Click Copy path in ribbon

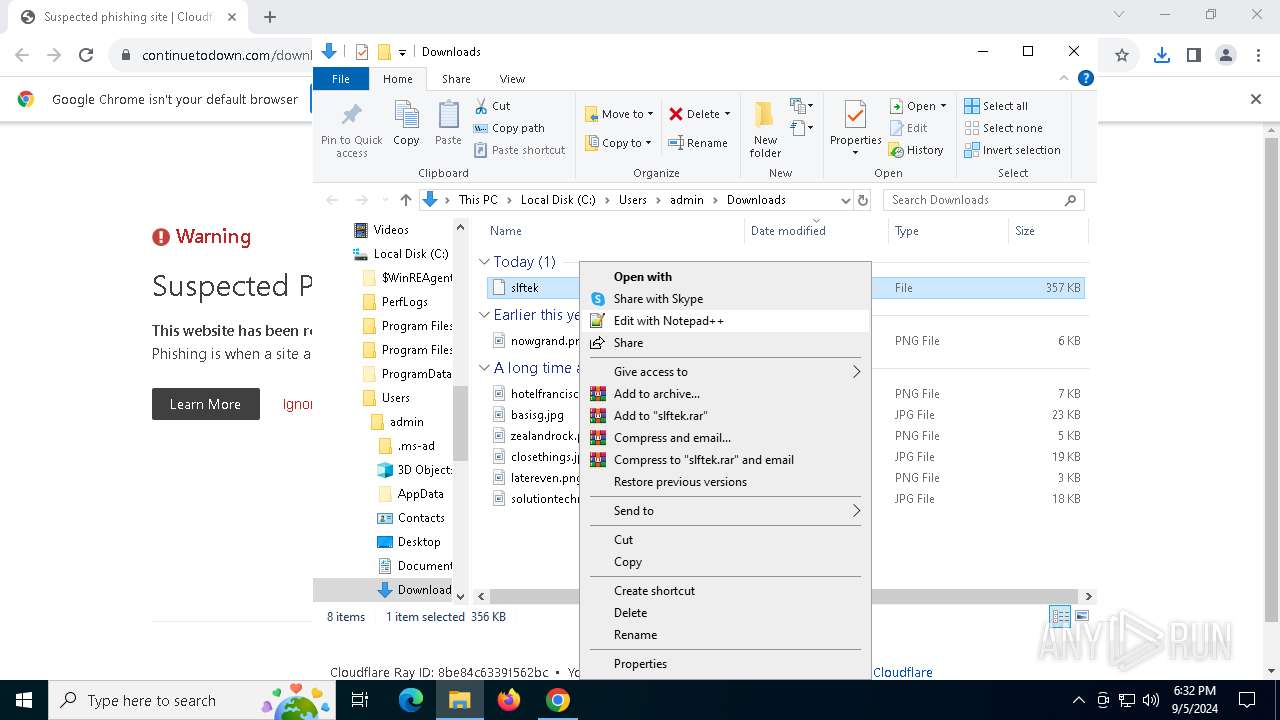point(509,128)
